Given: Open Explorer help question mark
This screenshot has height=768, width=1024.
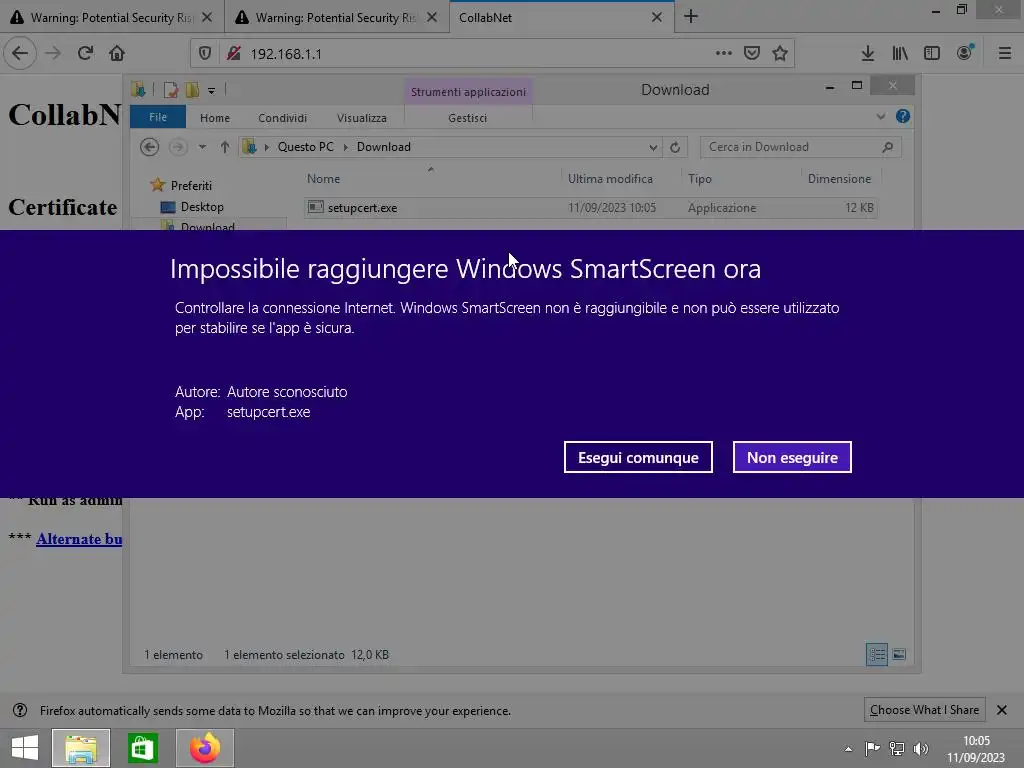Looking at the screenshot, I should (903, 116).
